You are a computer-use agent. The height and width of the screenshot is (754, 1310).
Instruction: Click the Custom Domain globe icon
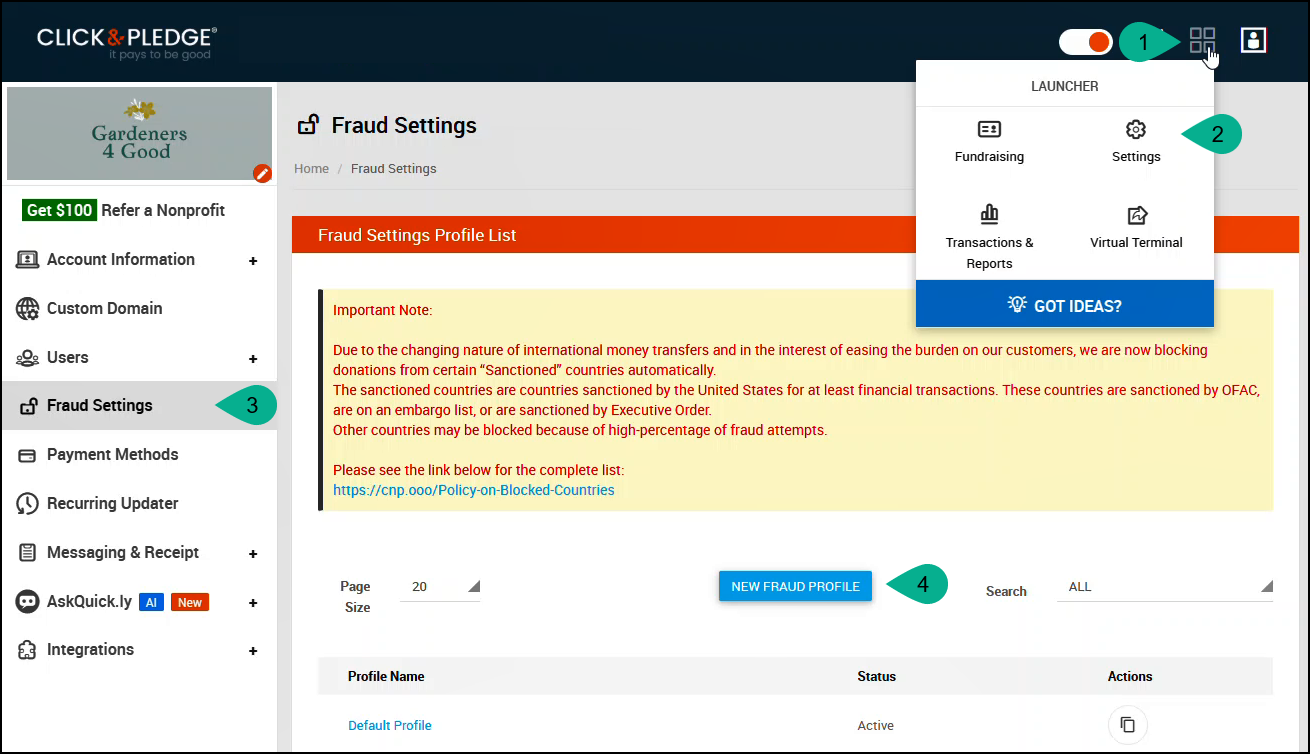(28, 309)
